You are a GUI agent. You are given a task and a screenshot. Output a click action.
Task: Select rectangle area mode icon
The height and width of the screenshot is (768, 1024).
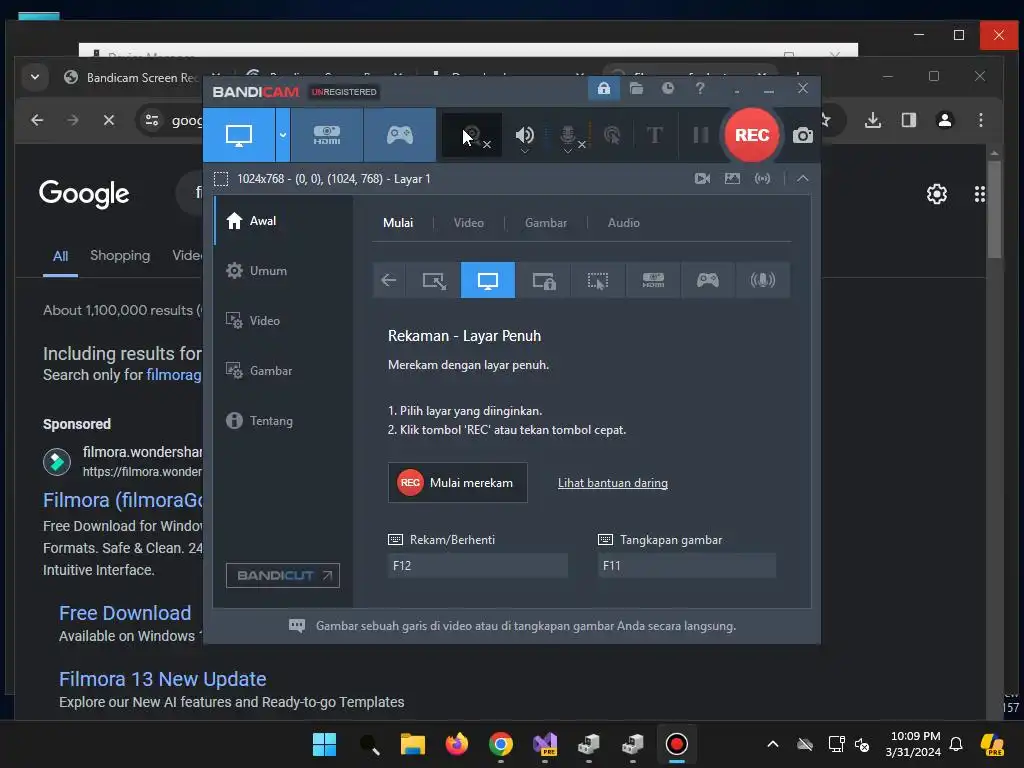click(434, 280)
